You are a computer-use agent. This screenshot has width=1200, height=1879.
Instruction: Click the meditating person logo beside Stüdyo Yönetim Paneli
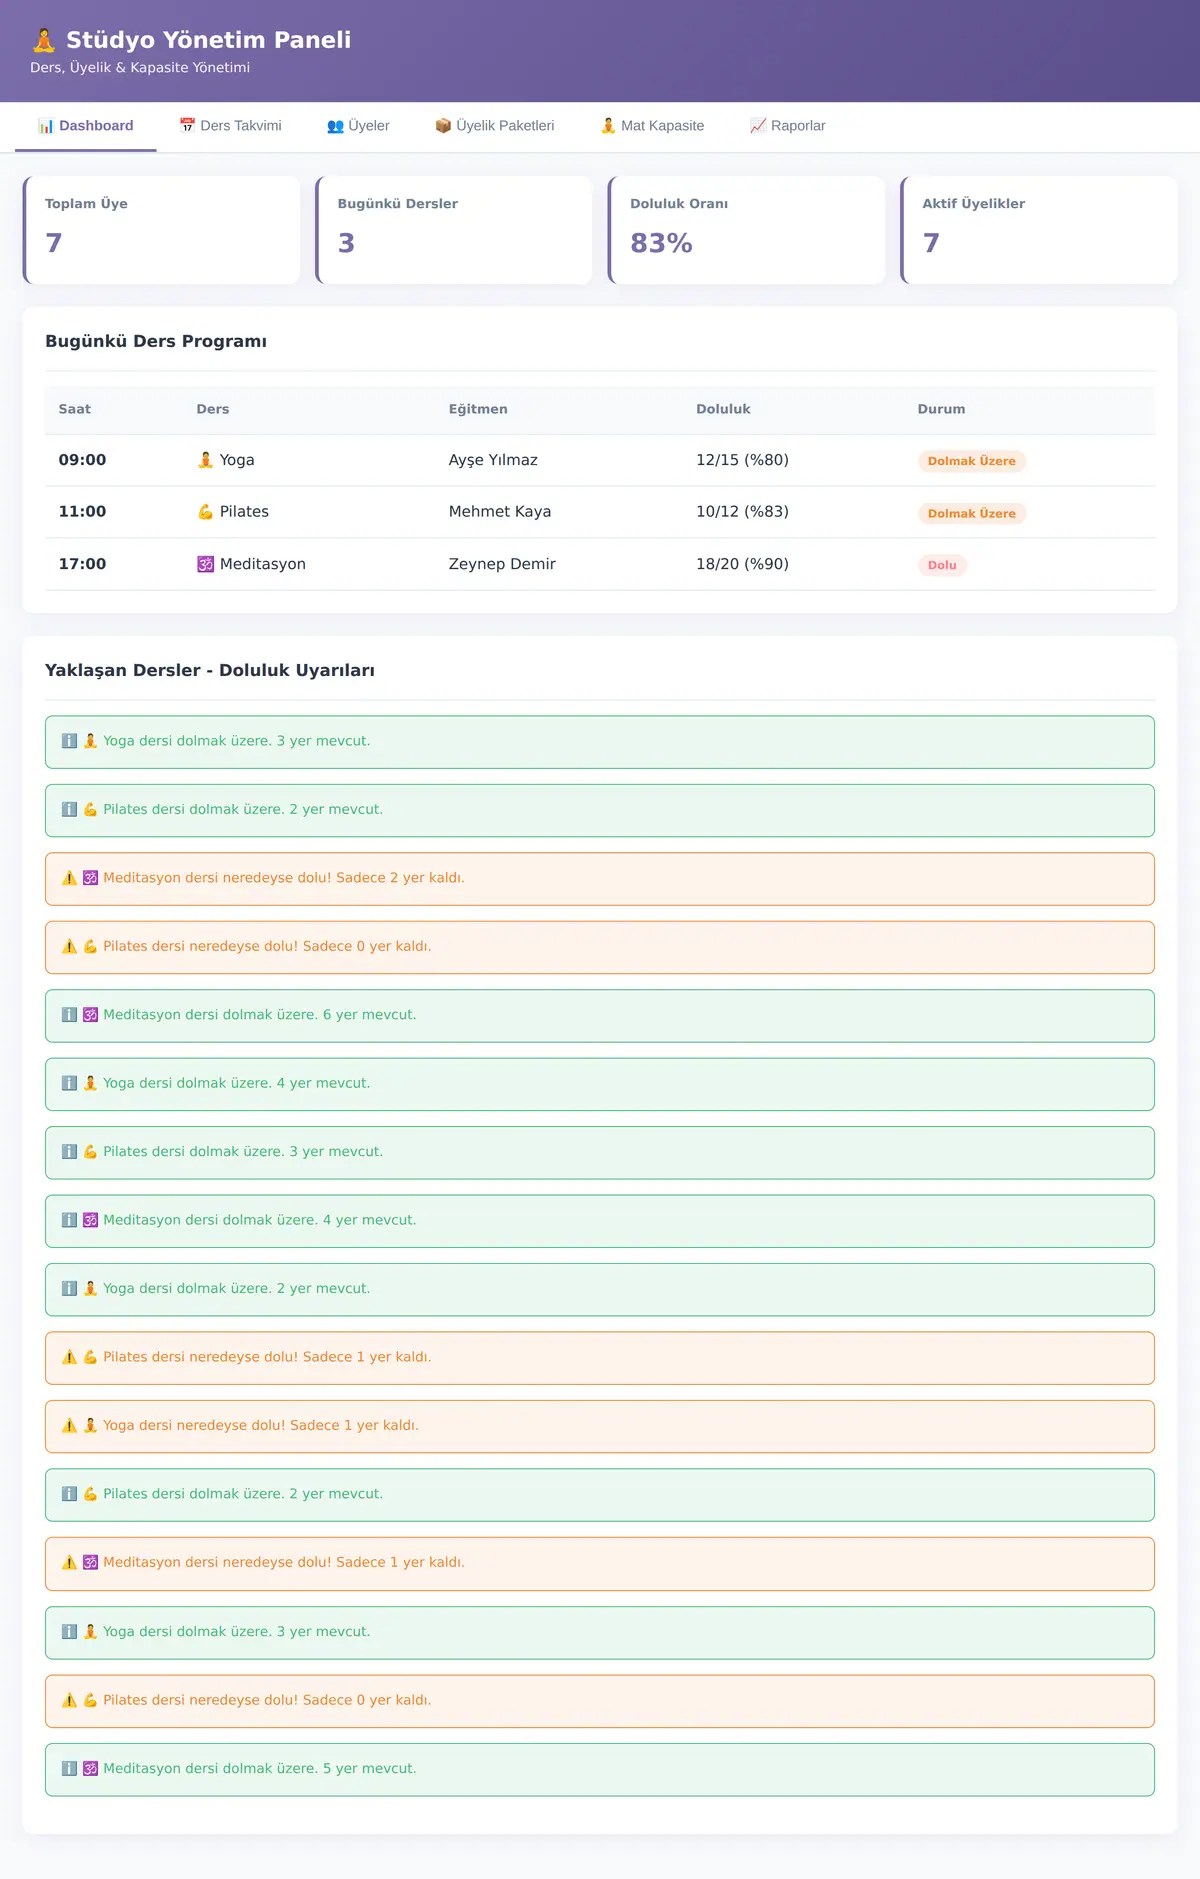pos(44,40)
